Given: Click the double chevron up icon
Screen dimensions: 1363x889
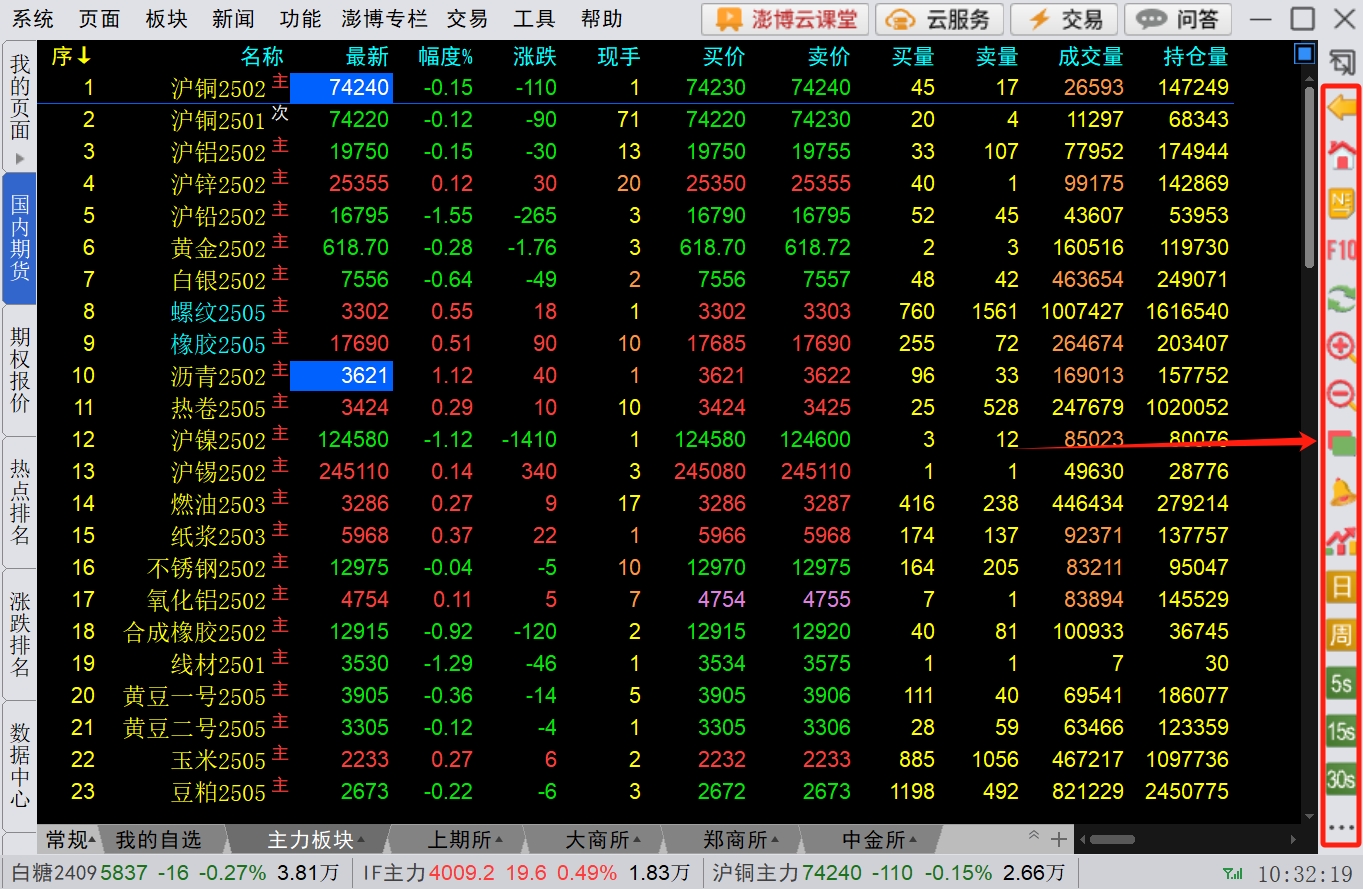Looking at the screenshot, I should click(x=1034, y=837).
